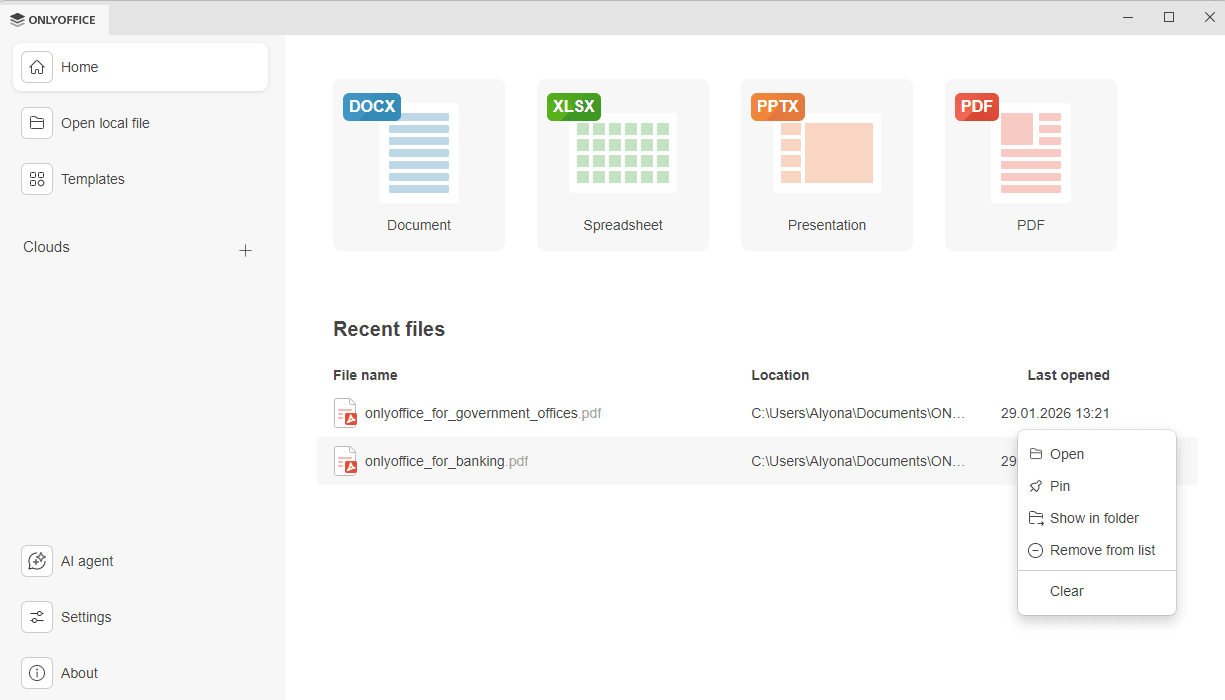This screenshot has height=700, width=1225.
Task: Click the About info icon
Action: point(37,673)
